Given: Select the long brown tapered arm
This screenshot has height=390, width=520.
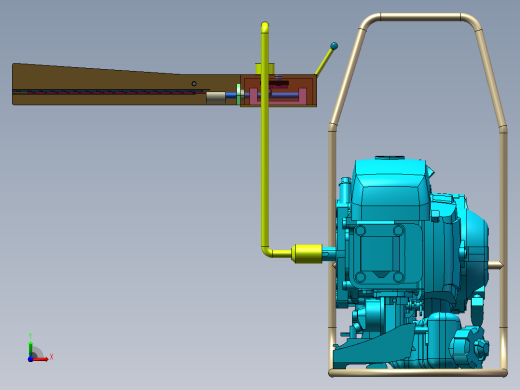Looking at the screenshot, I should 126,85.
